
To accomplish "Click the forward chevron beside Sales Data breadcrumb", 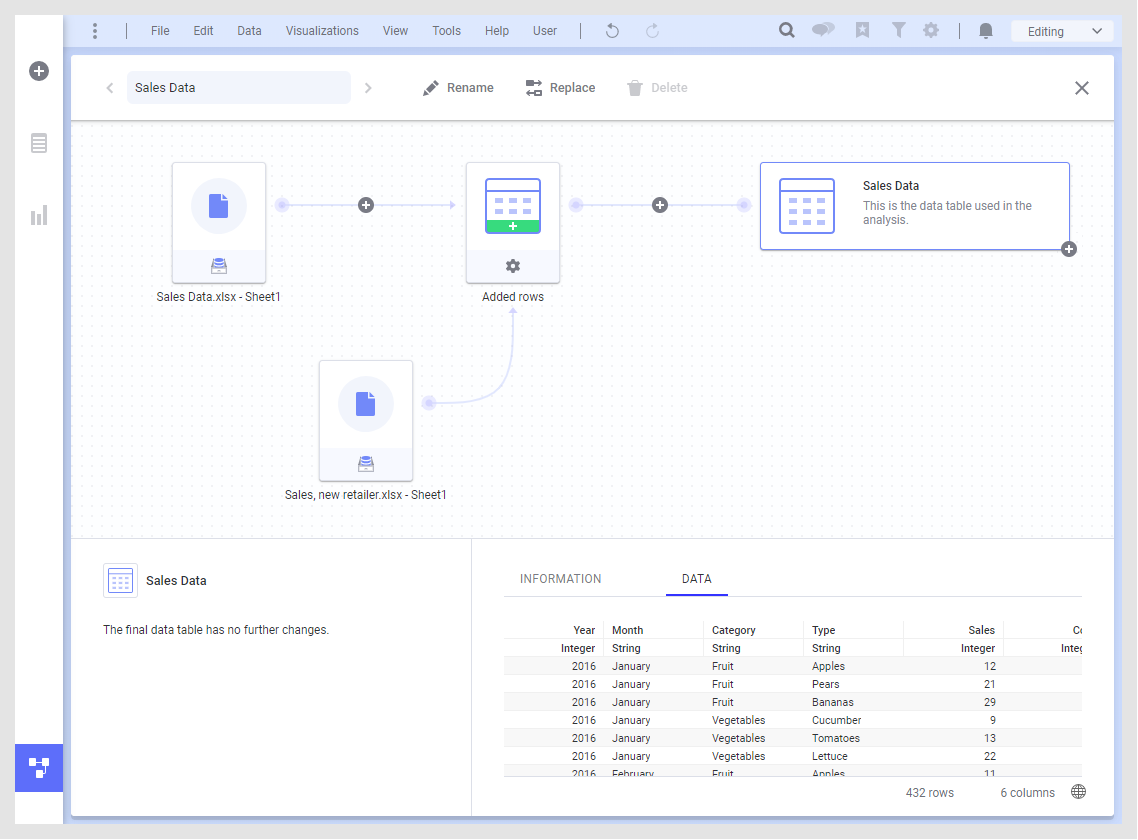I will pos(368,87).
